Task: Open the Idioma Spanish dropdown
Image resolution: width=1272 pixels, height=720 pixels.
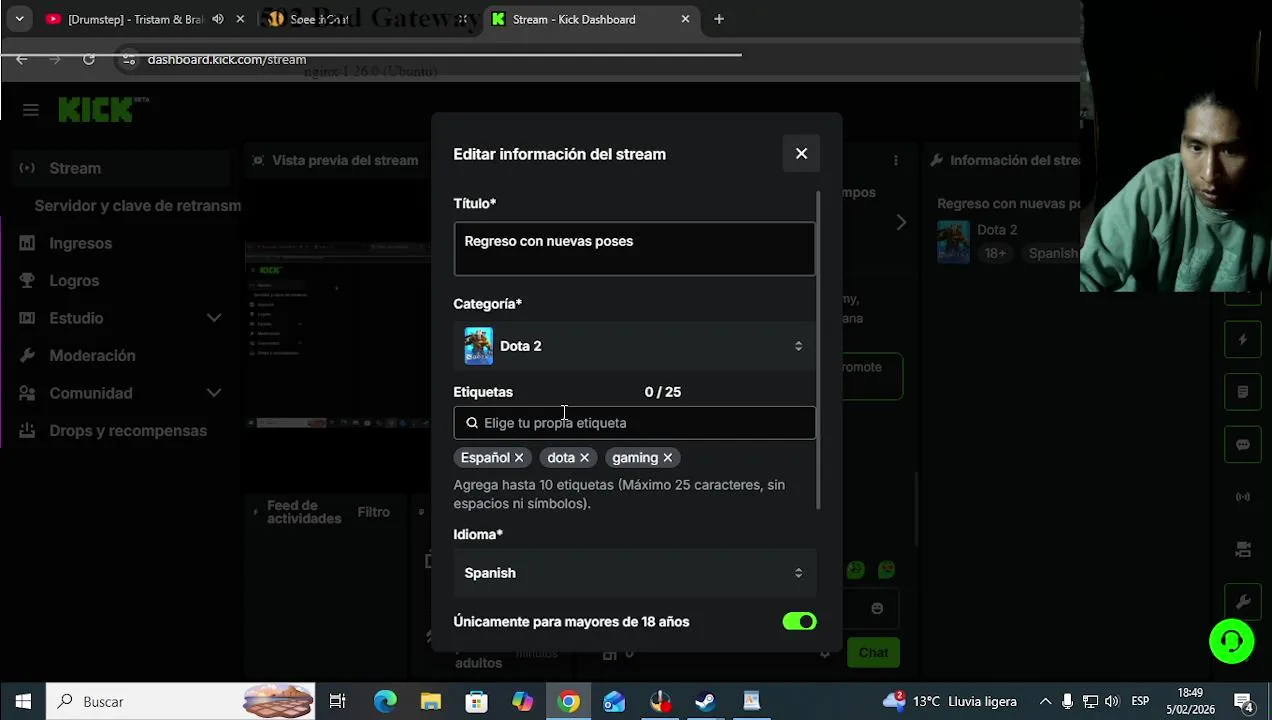Action: pos(634,573)
